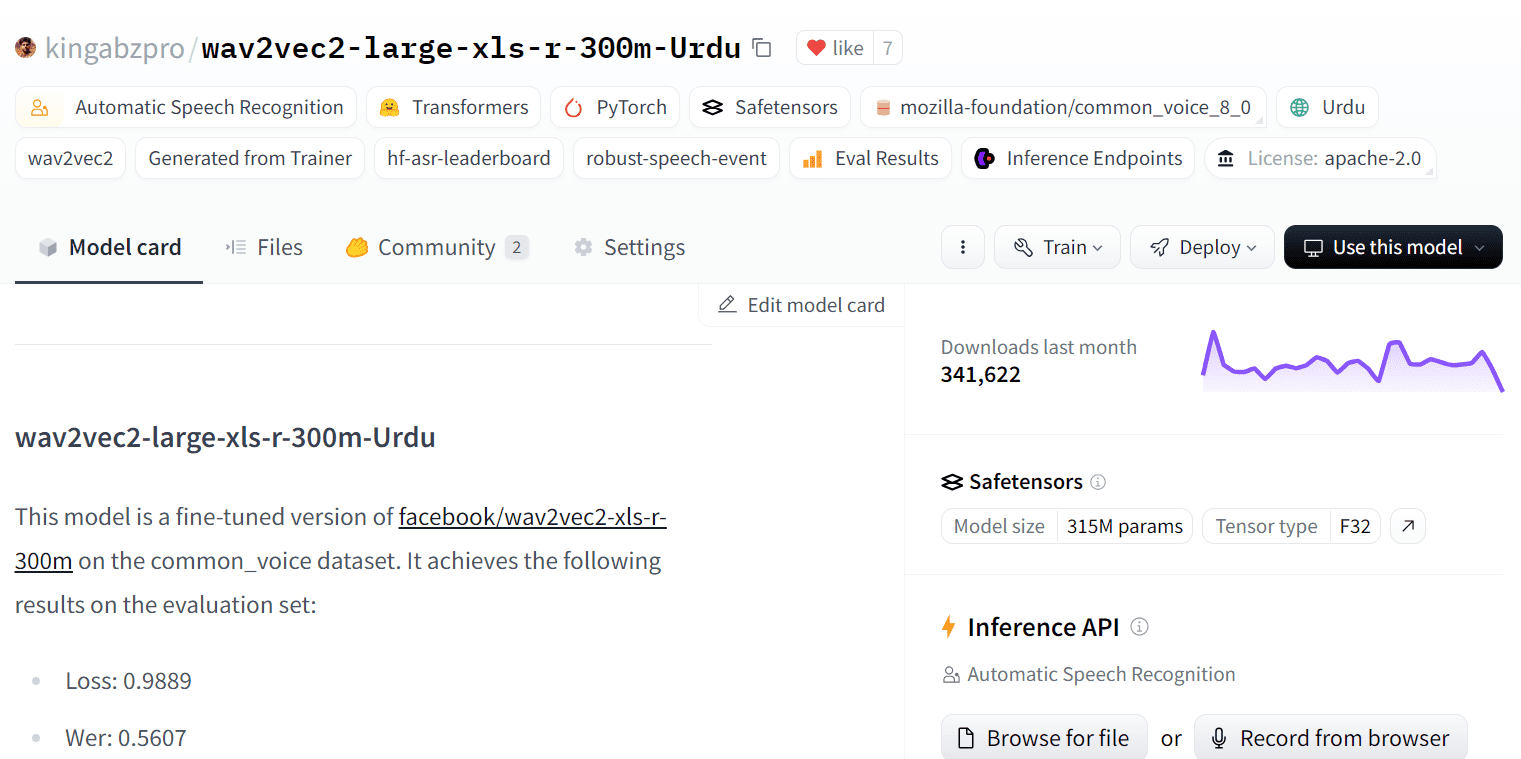Open the three-dot more options menu
Viewport: 1521px width, 759px height.
pos(963,247)
